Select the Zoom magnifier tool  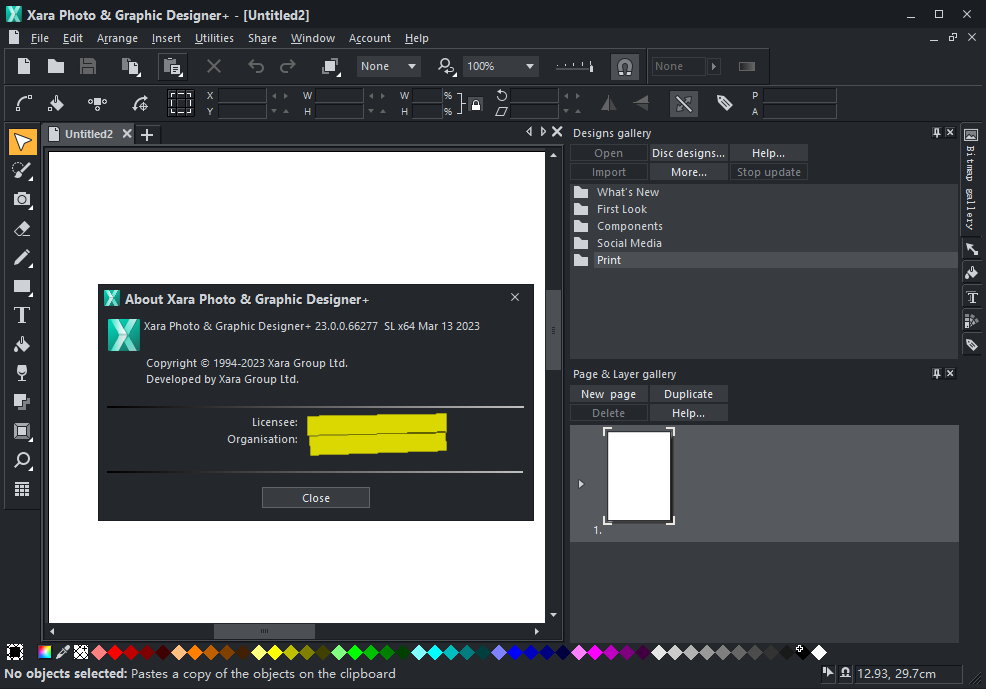coord(22,461)
